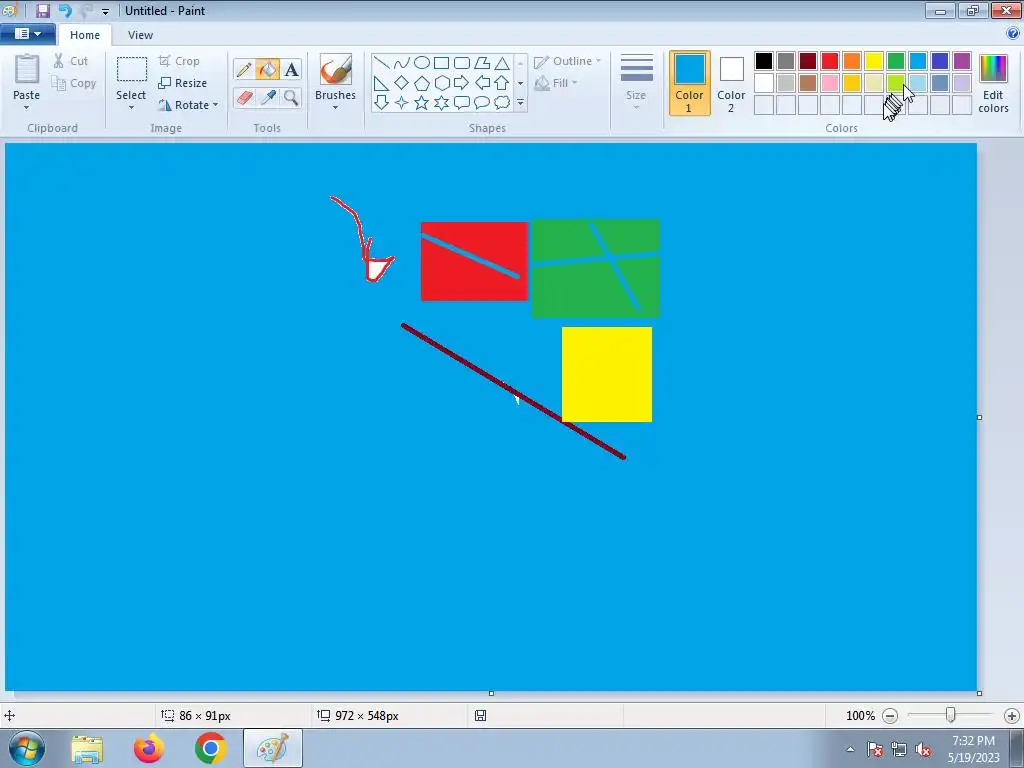Viewport: 1024px width, 768px height.
Task: Choose the Left arrow shape
Action: 482,83
